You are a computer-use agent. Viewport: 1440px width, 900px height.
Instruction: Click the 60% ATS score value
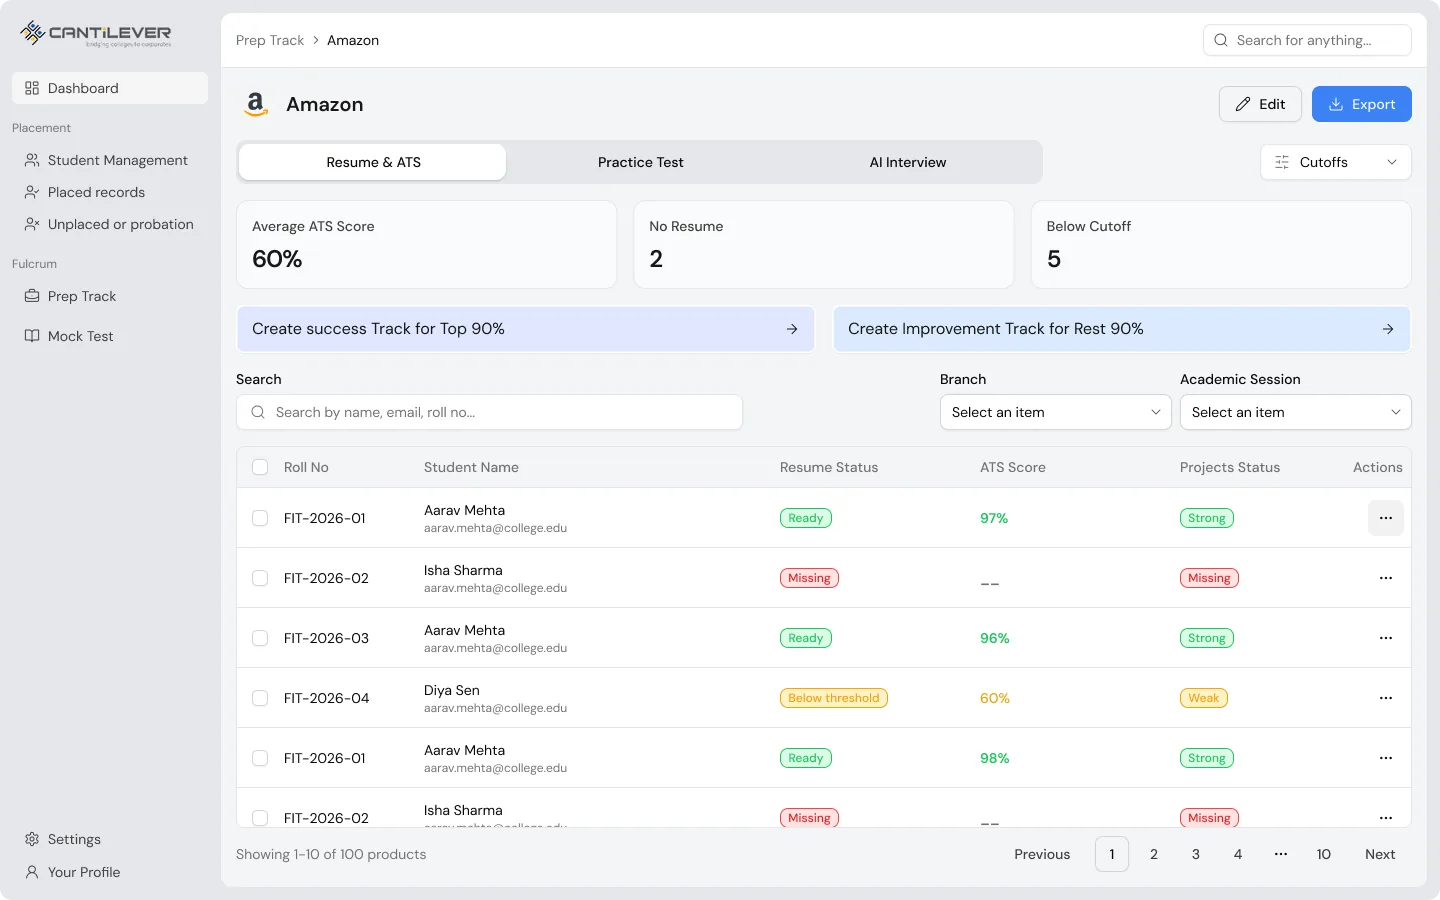pyautogui.click(x=995, y=698)
